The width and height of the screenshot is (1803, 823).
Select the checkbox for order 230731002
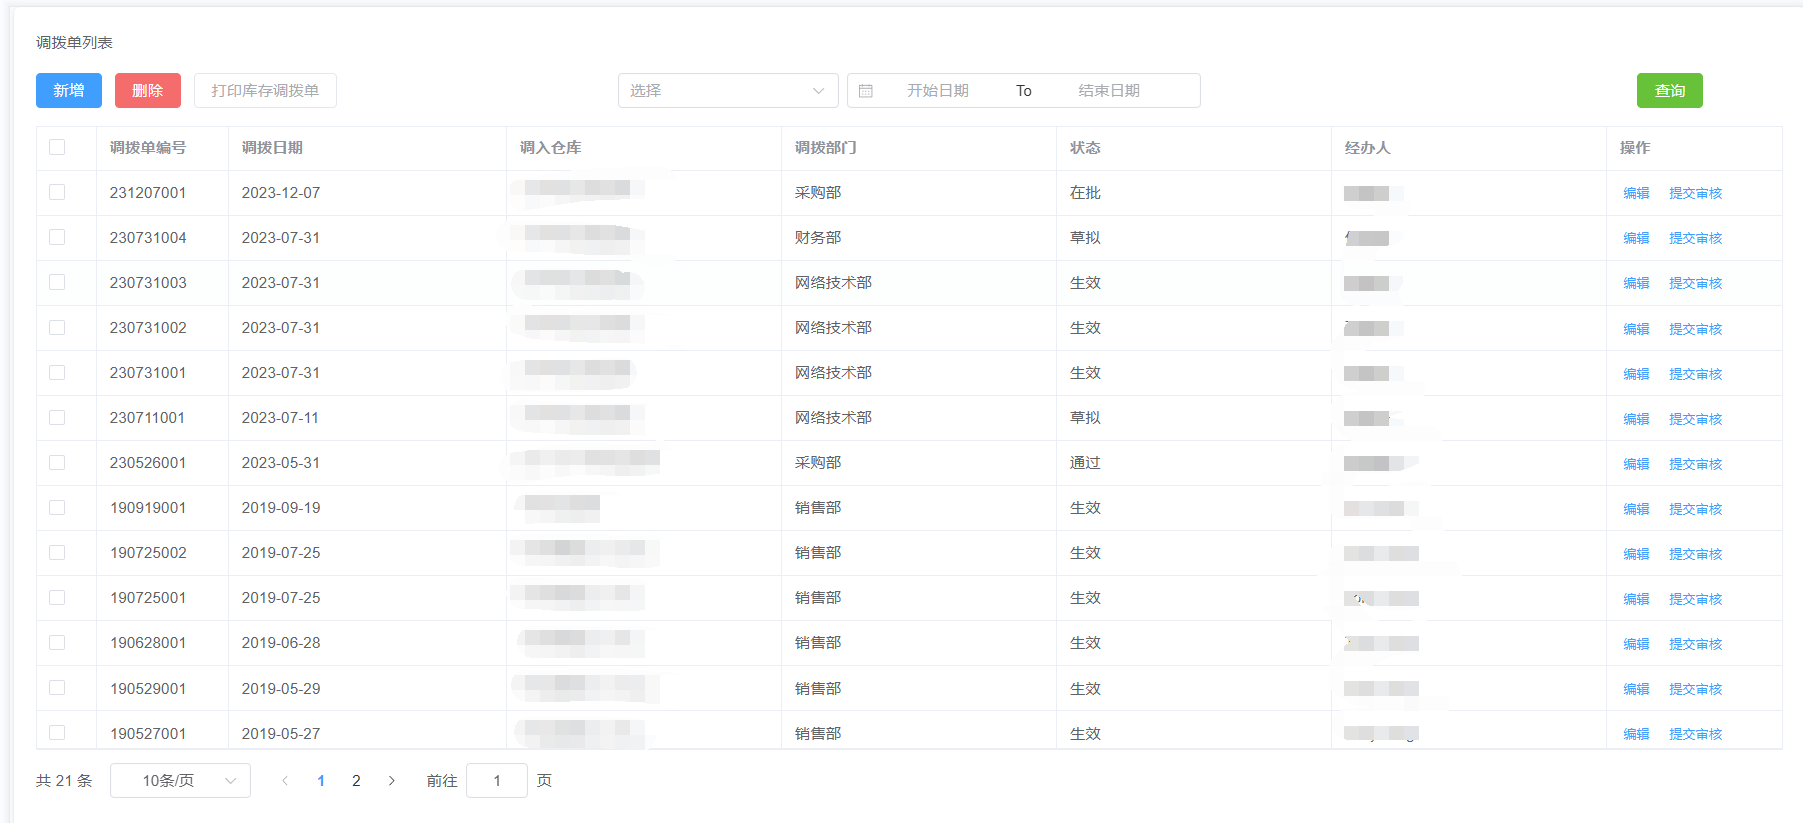[57, 327]
